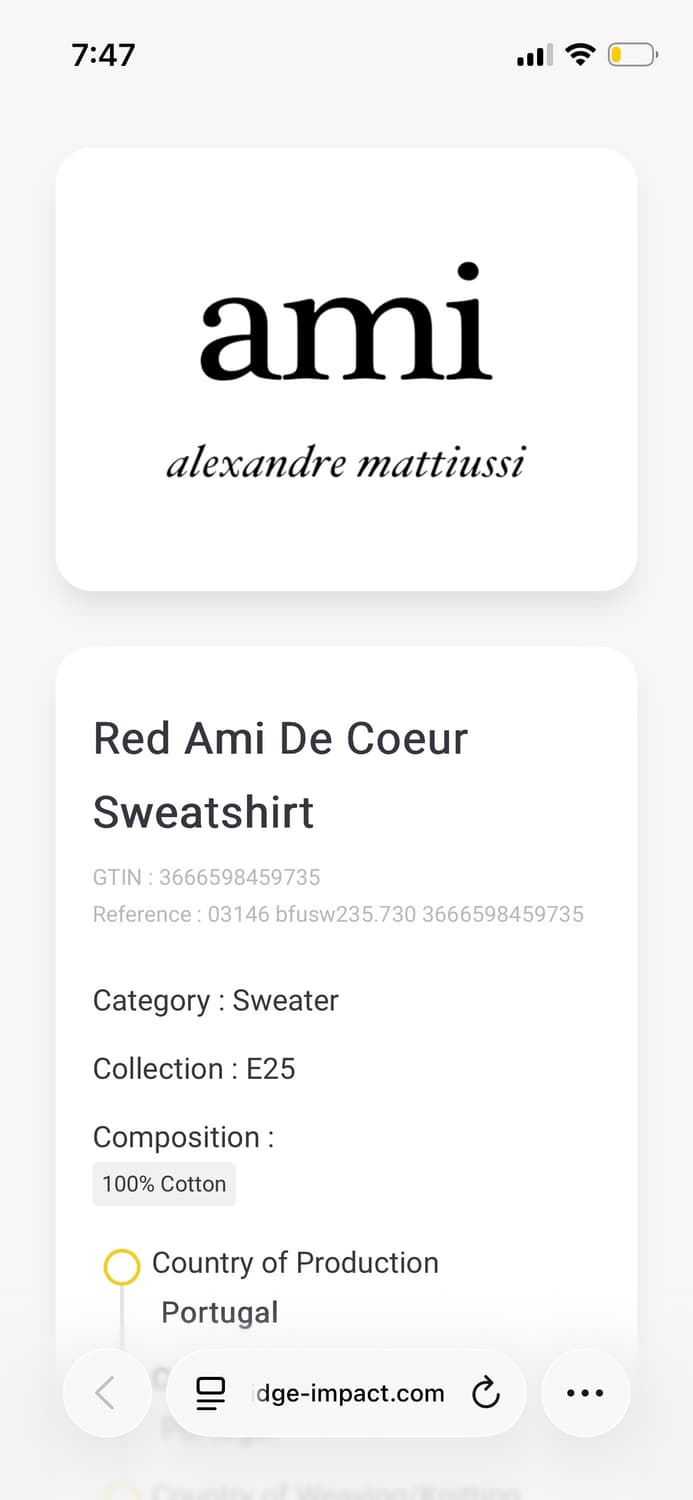
Task: Tap the GTIN number line
Action: (x=207, y=877)
